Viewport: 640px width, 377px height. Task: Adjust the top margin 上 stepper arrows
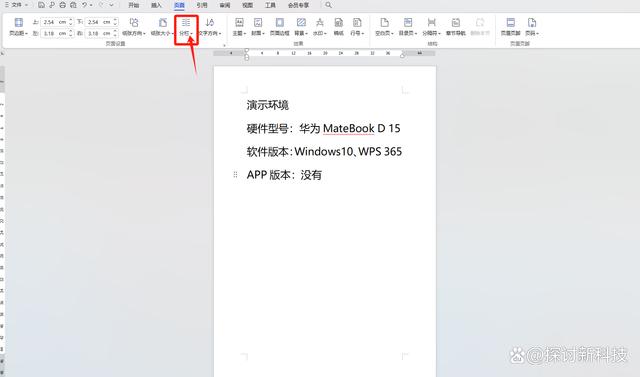[71, 22]
